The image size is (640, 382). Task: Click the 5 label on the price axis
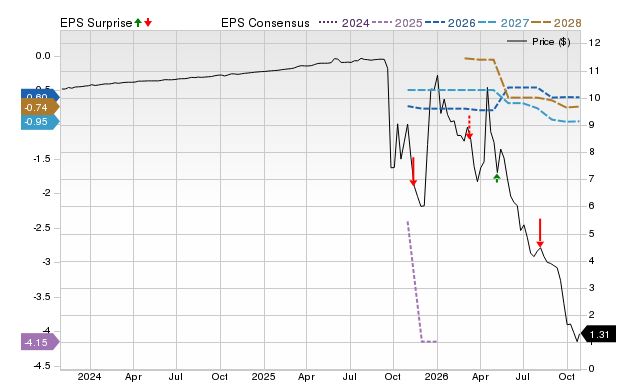pos(591,234)
